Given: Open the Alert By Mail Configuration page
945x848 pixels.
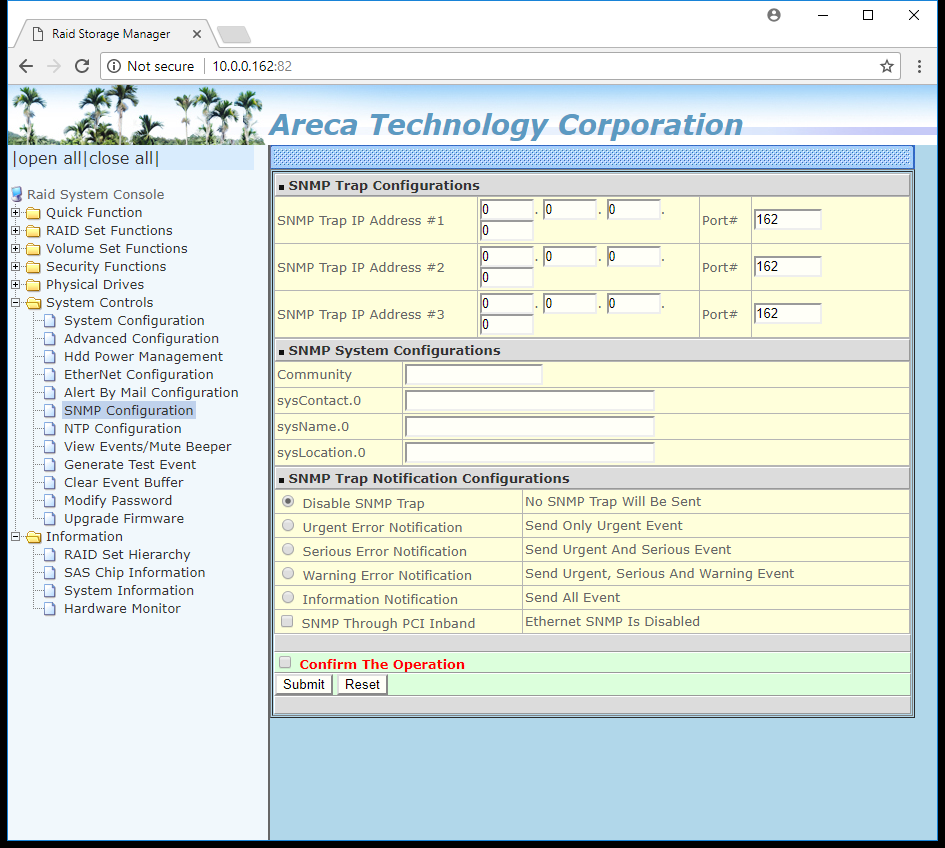Looking at the screenshot, I should 151,392.
